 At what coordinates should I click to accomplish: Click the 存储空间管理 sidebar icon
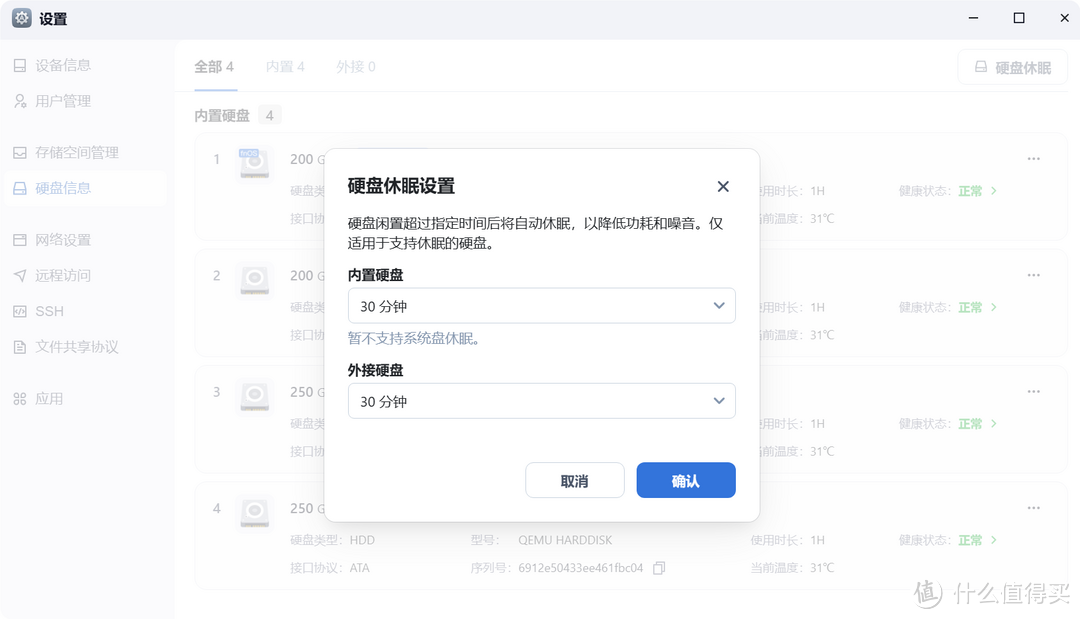click(20, 153)
